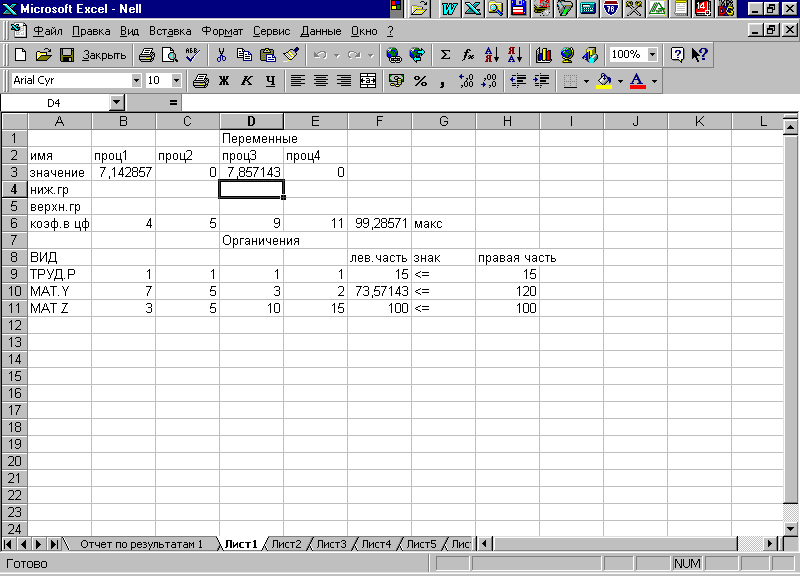Select row 10 header
The height and width of the screenshot is (576, 800).
[x=14, y=291]
